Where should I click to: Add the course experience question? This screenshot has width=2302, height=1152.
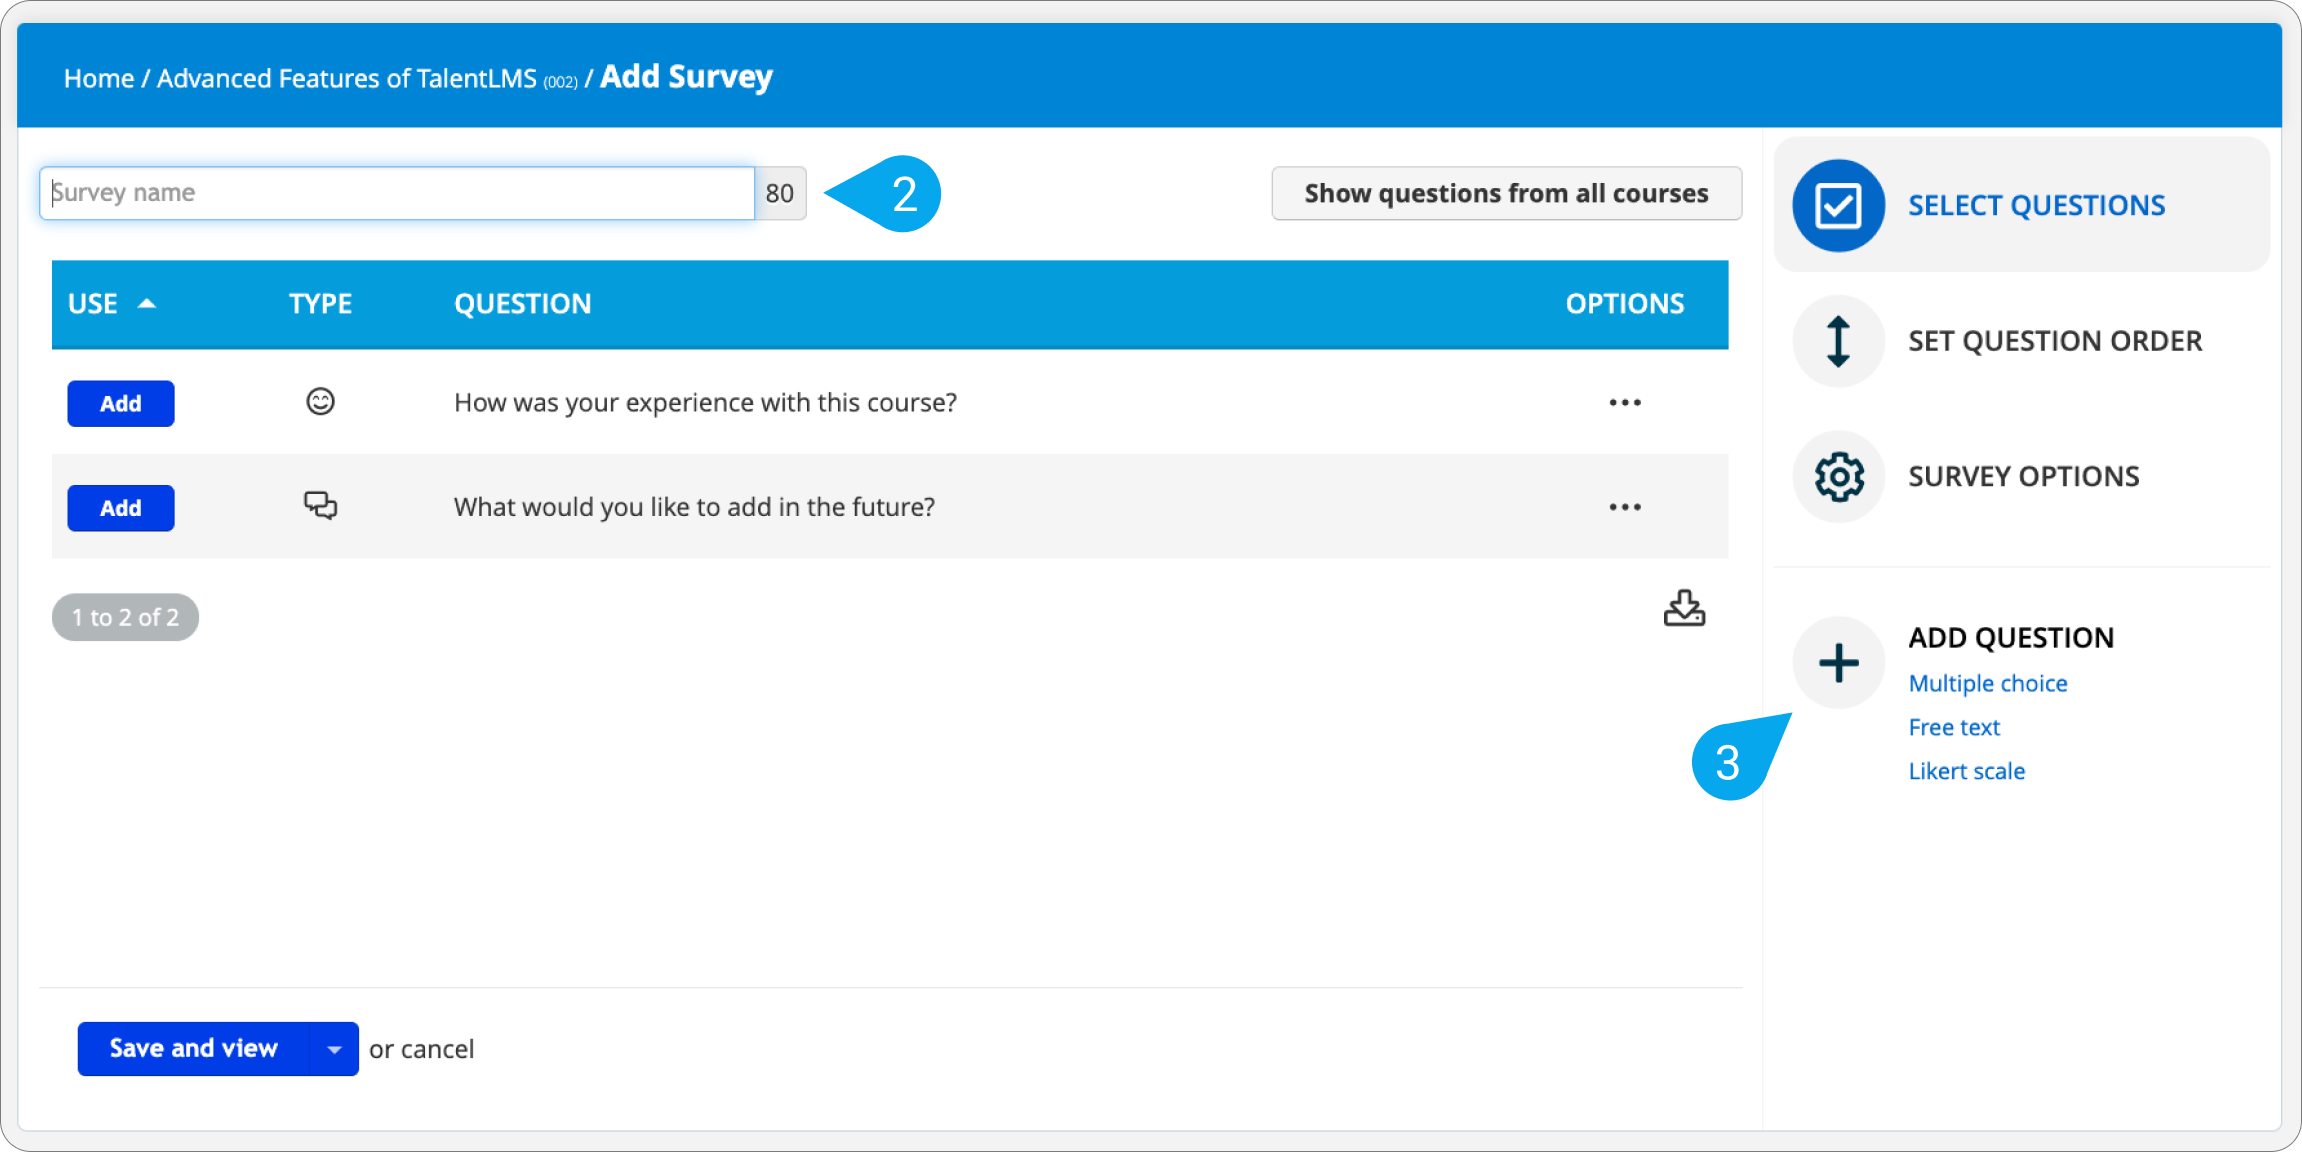pyautogui.click(x=121, y=404)
